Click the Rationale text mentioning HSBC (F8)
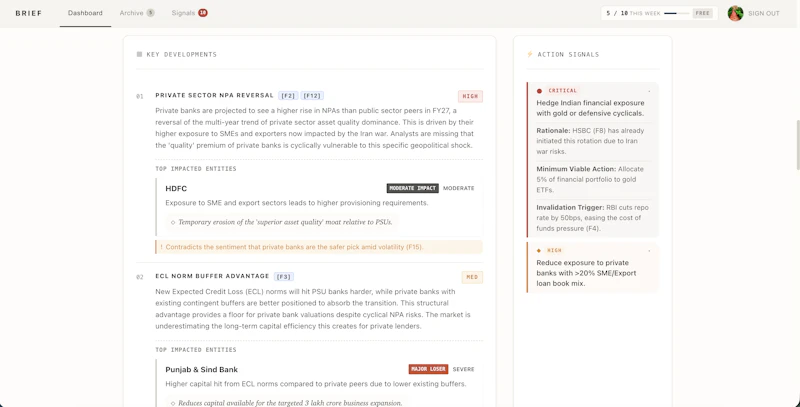The image size is (800, 407). pyautogui.click(x=590, y=141)
